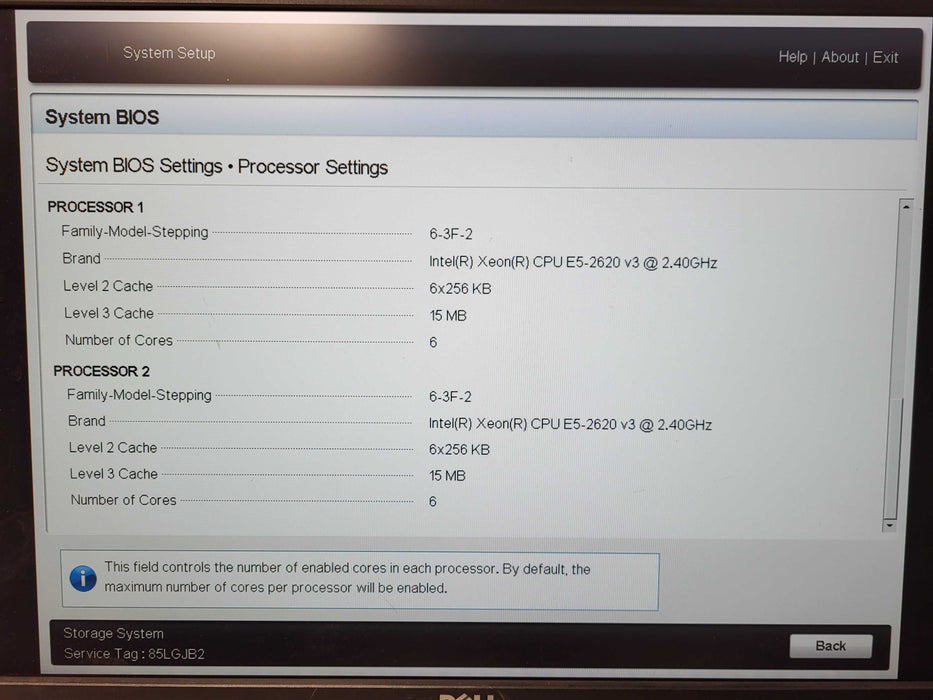Click Processor 2 Brand label
This screenshot has height=700, width=933.
(x=86, y=421)
